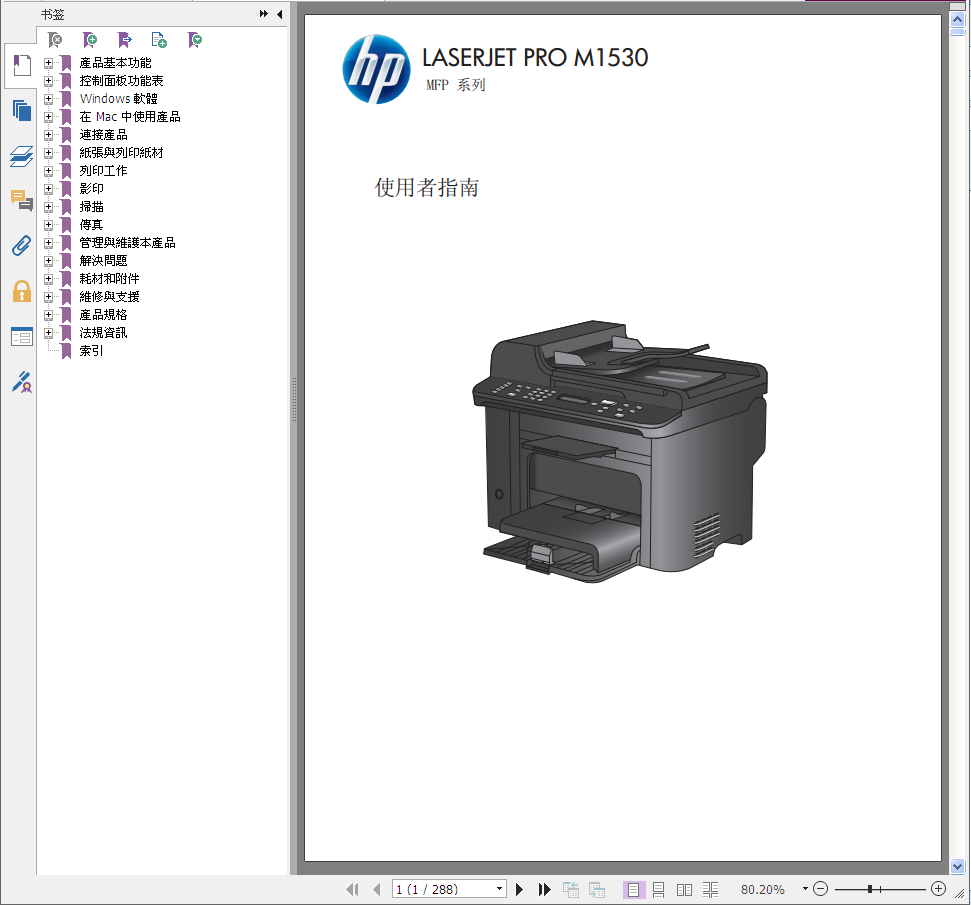
Task: Open the 法規資訊 bookmark
Action: [x=103, y=333]
